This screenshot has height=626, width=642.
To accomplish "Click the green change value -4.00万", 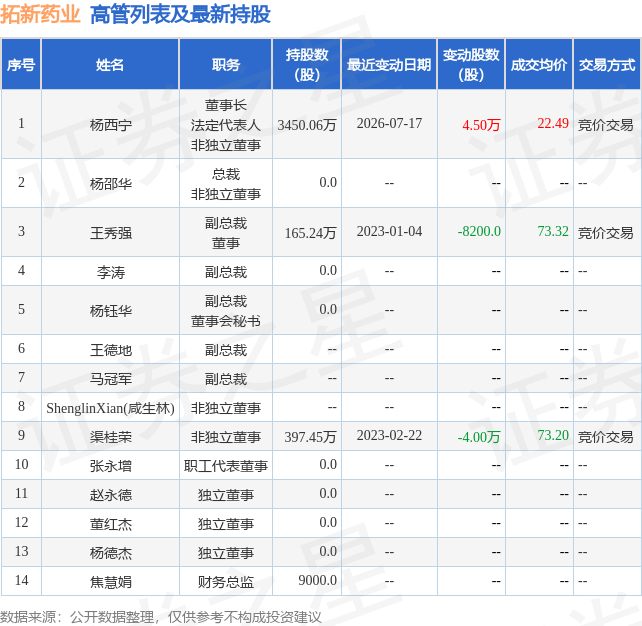I will pos(479,437).
